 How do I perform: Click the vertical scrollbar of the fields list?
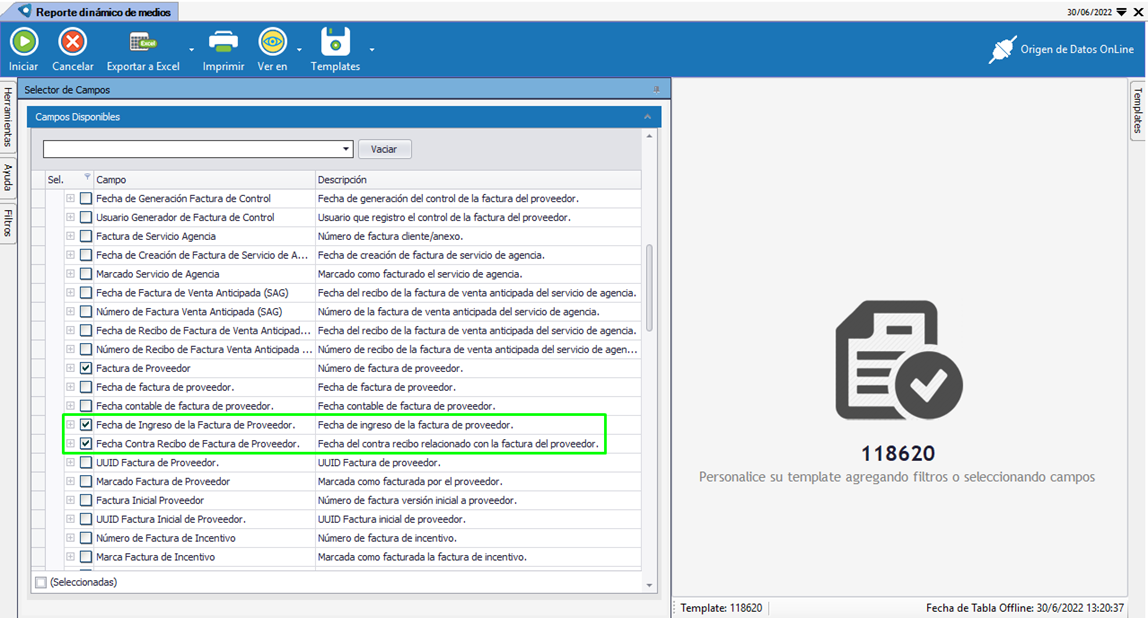click(650, 288)
